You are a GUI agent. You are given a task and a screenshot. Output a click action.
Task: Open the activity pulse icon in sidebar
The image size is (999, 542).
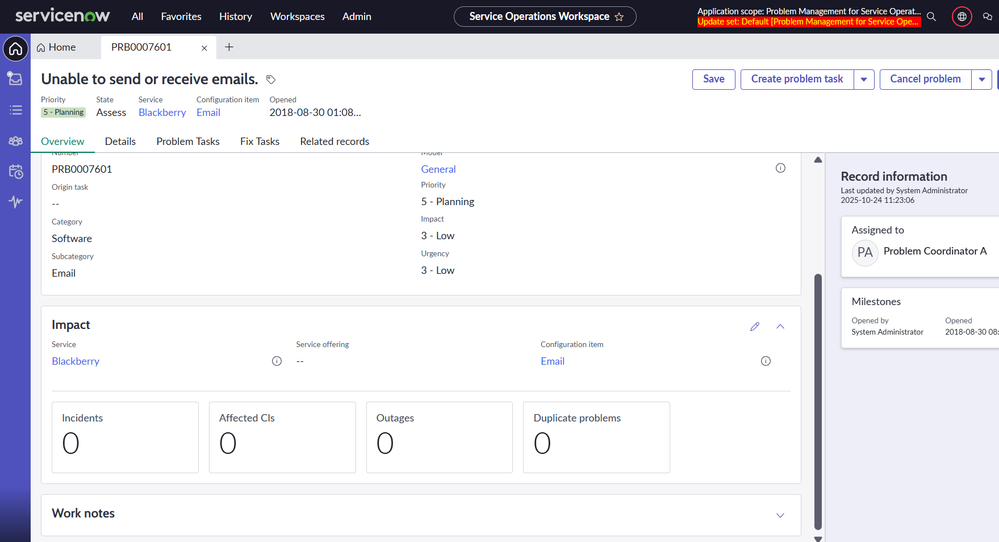[x=15, y=202]
